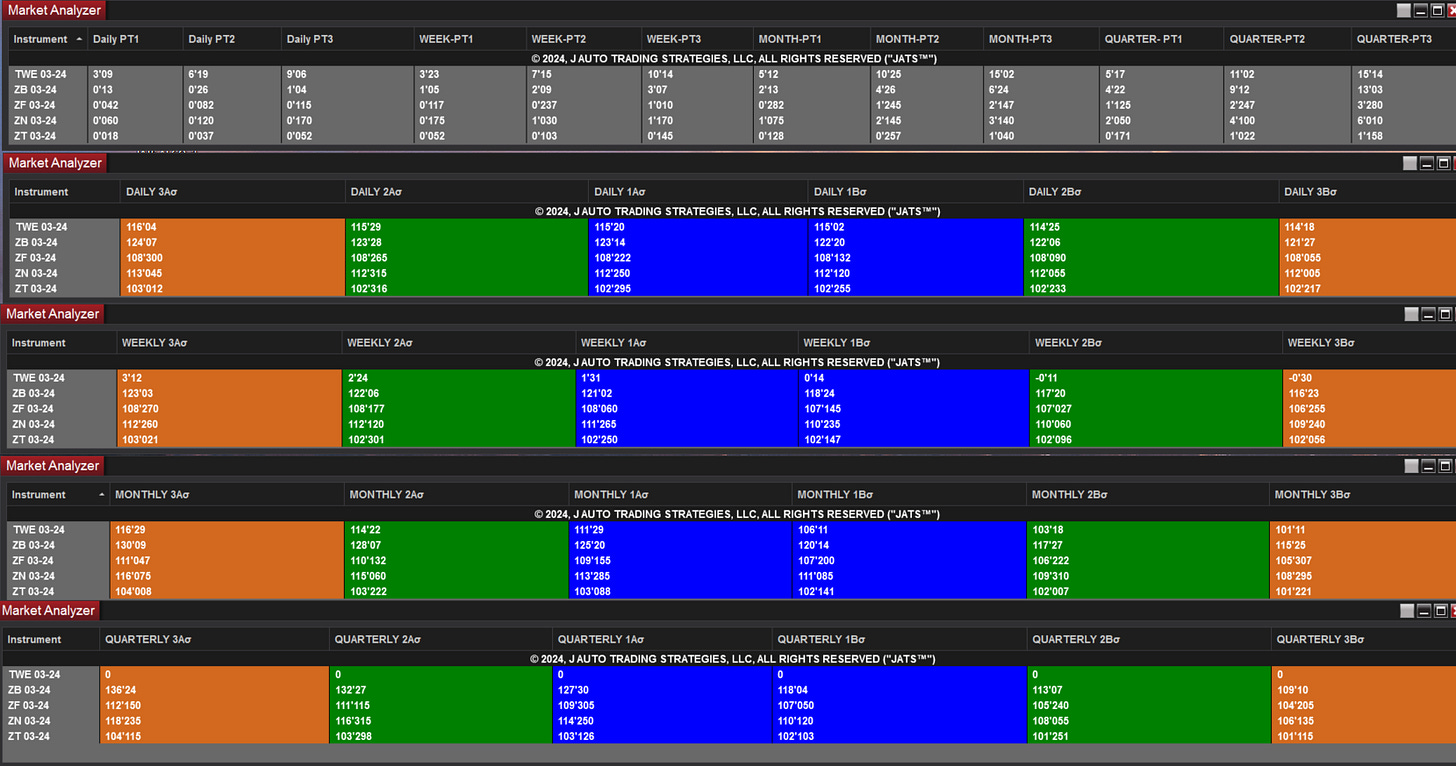Select the WEEK-PT3 column header
The width and height of the screenshot is (1456, 766).
point(697,39)
